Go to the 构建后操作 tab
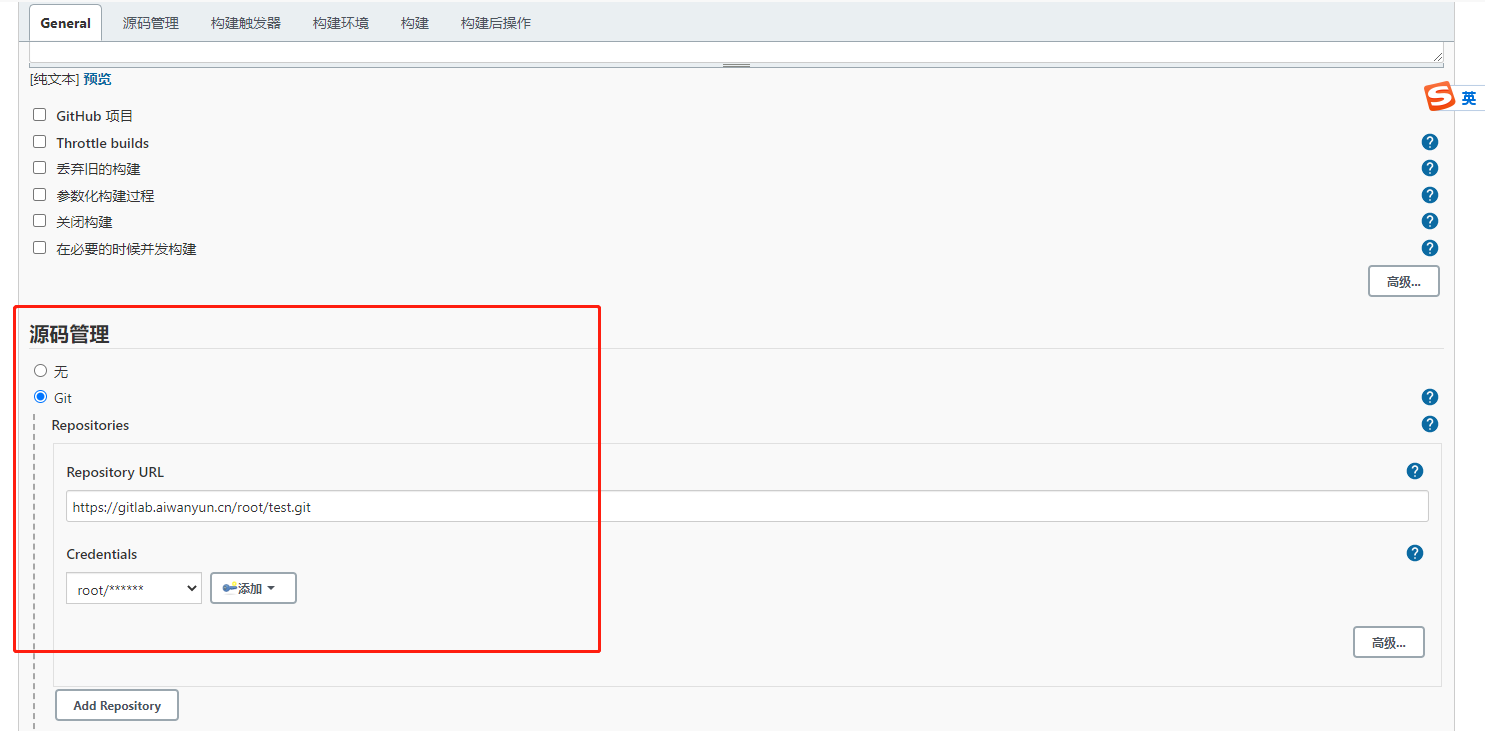Screen dimensions: 1485x731 coord(495,23)
